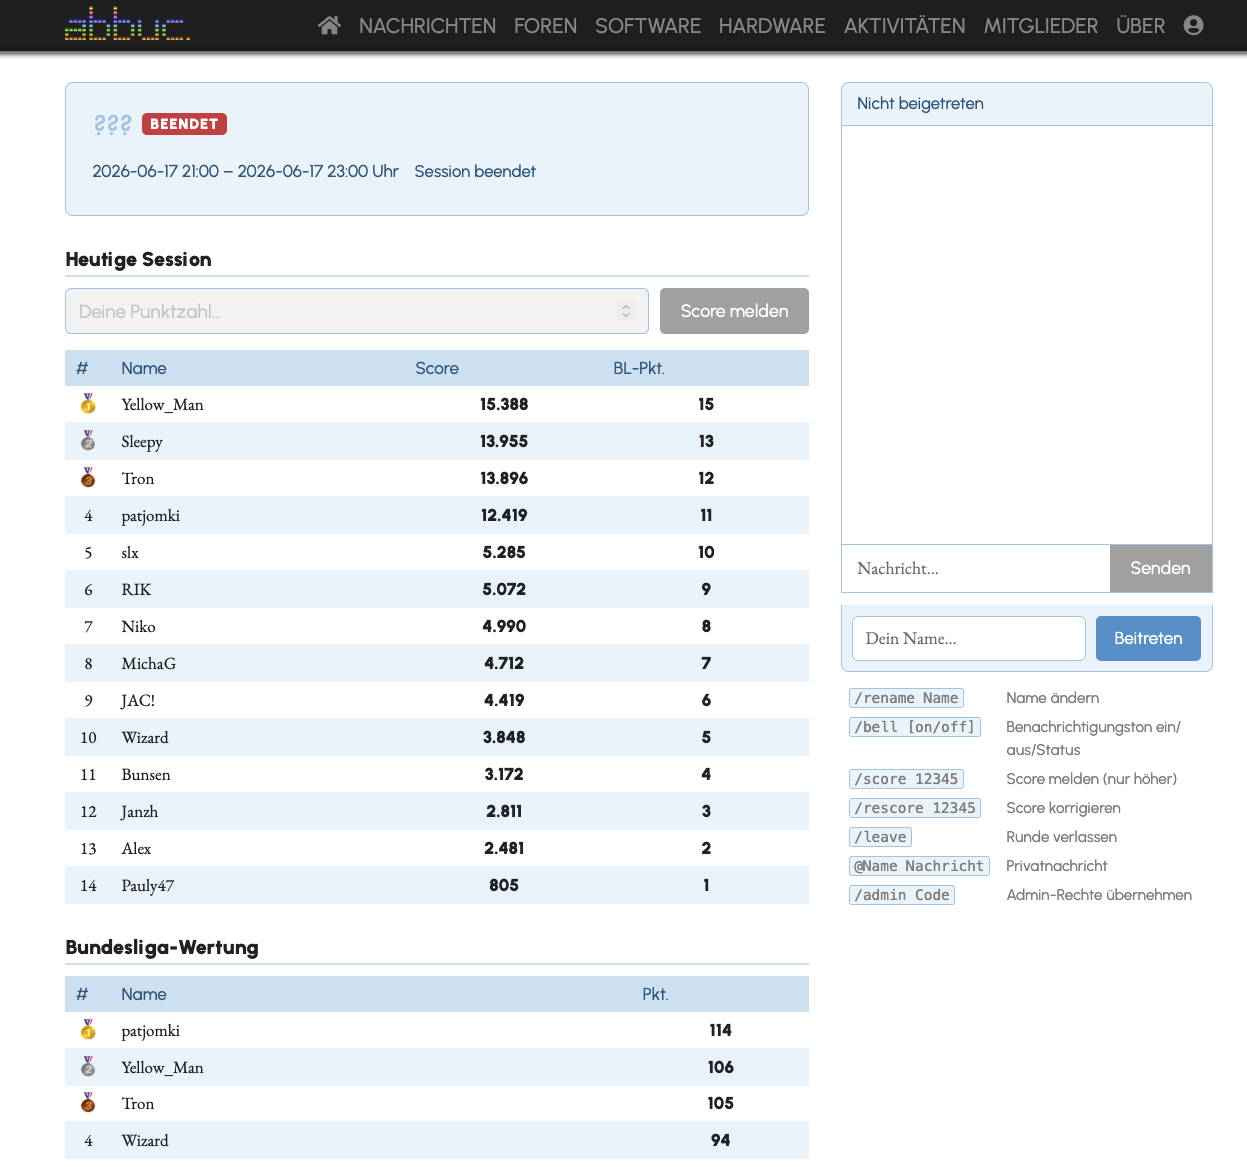
Task: Click the Score column header
Action: point(437,368)
